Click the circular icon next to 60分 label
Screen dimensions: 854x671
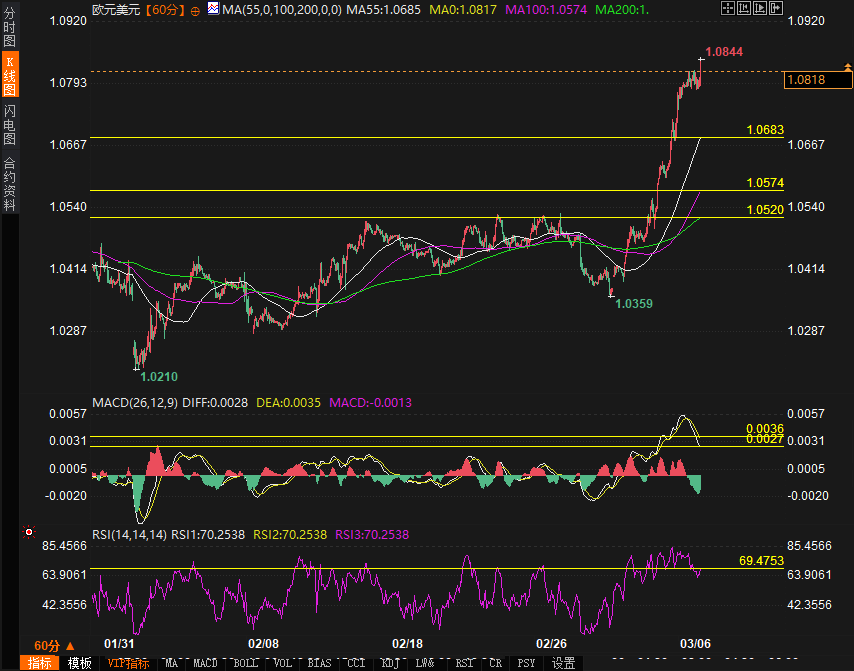194,9
